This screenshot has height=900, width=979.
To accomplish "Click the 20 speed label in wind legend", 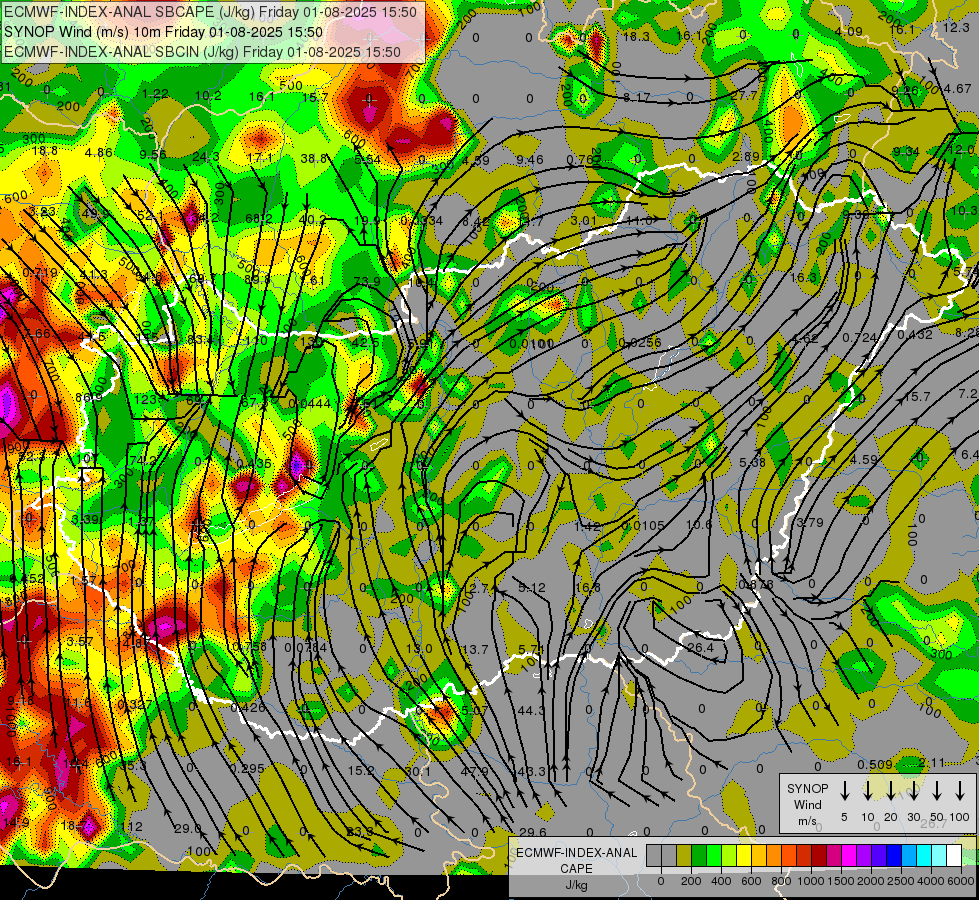I will pyautogui.click(x=890, y=817).
